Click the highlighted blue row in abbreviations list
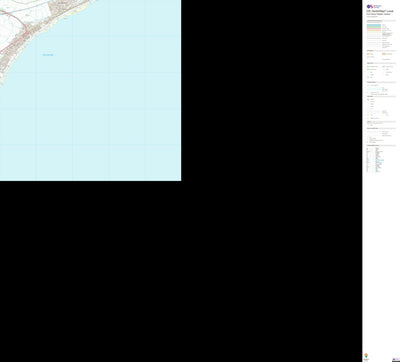The image size is (400, 362). point(379,160)
